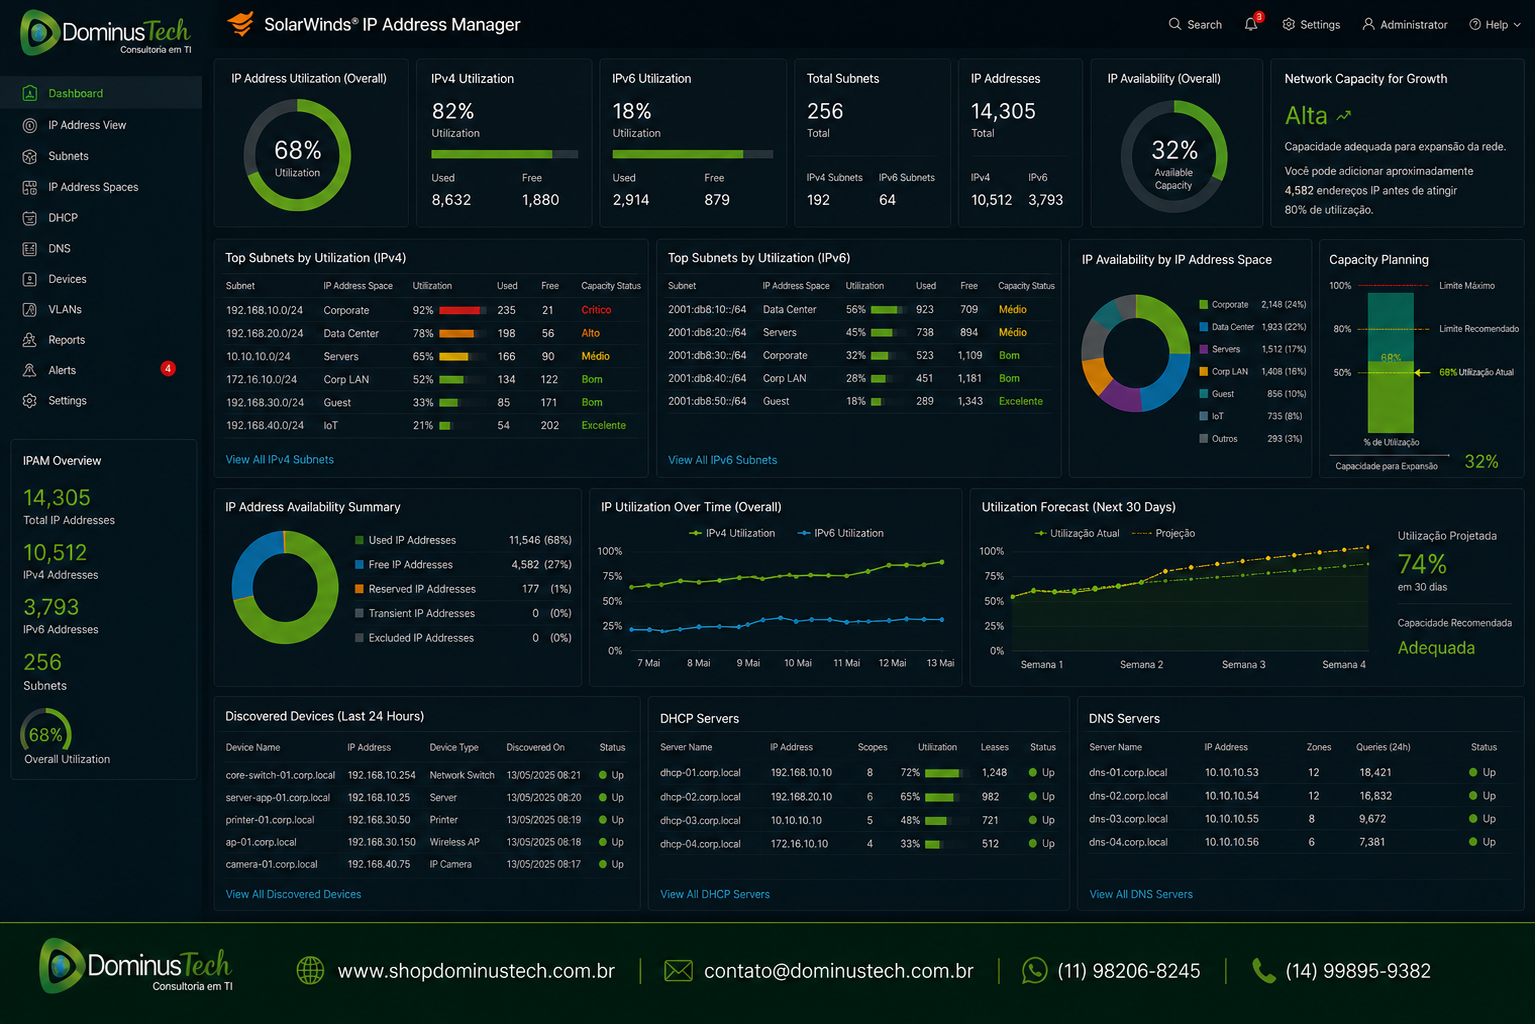Click the Search magnifier icon
1535x1024 pixels.
[x=1175, y=24]
